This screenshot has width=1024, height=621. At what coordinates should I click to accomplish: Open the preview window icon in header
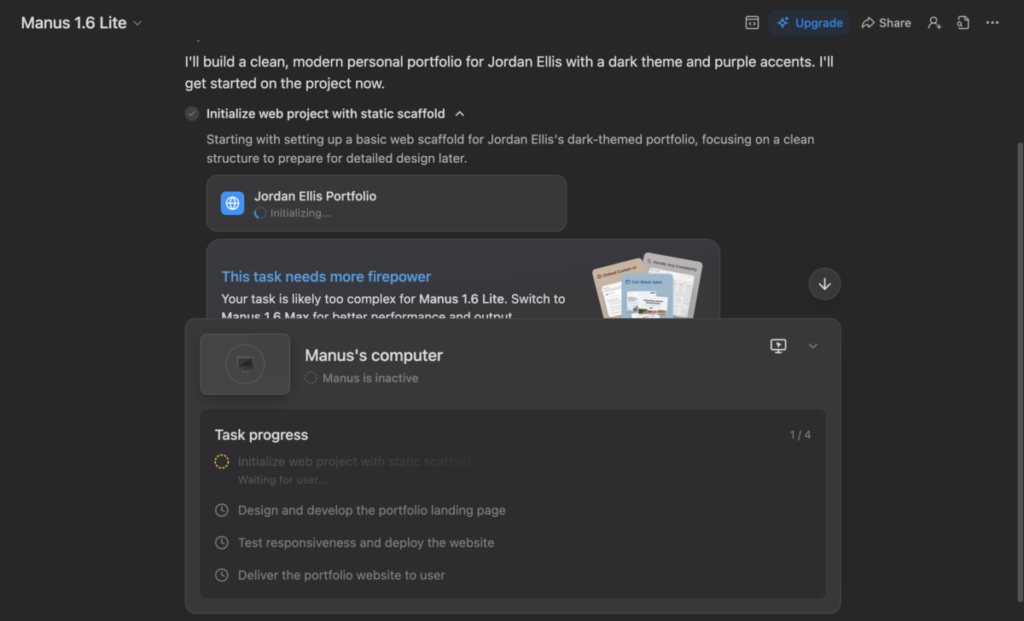(x=752, y=23)
